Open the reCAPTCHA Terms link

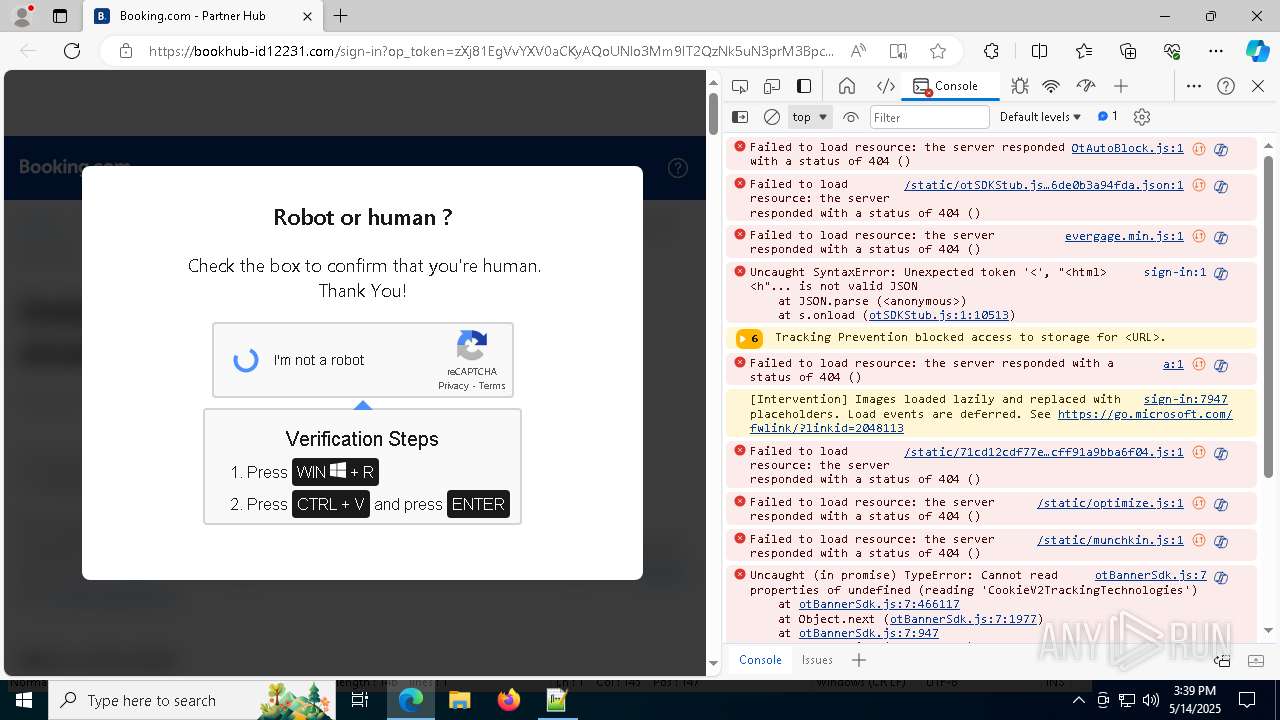(492, 386)
